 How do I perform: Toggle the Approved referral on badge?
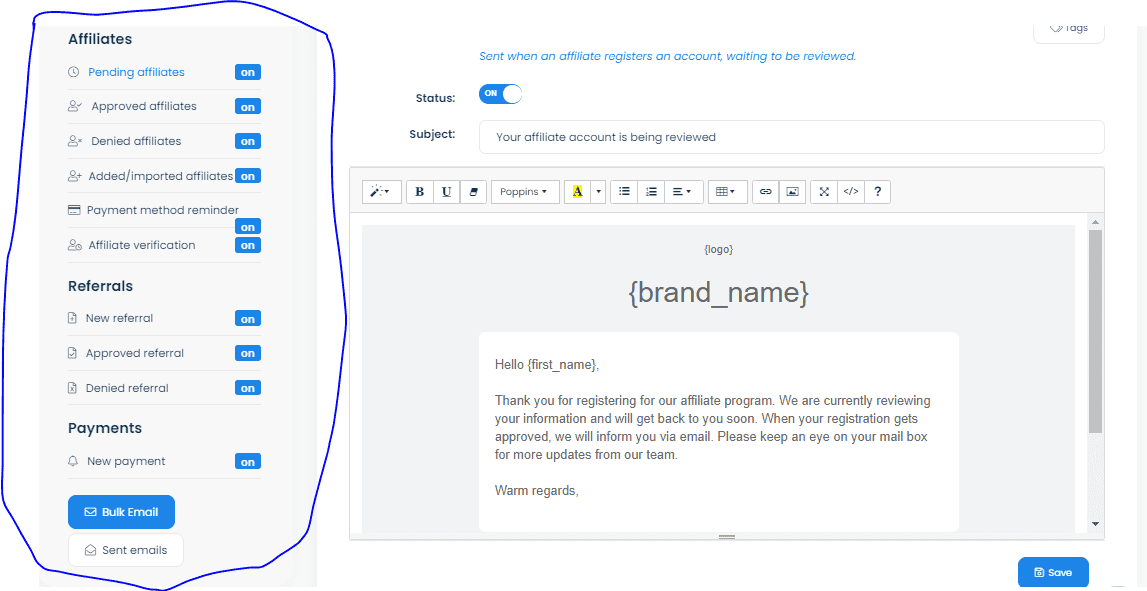[248, 353]
